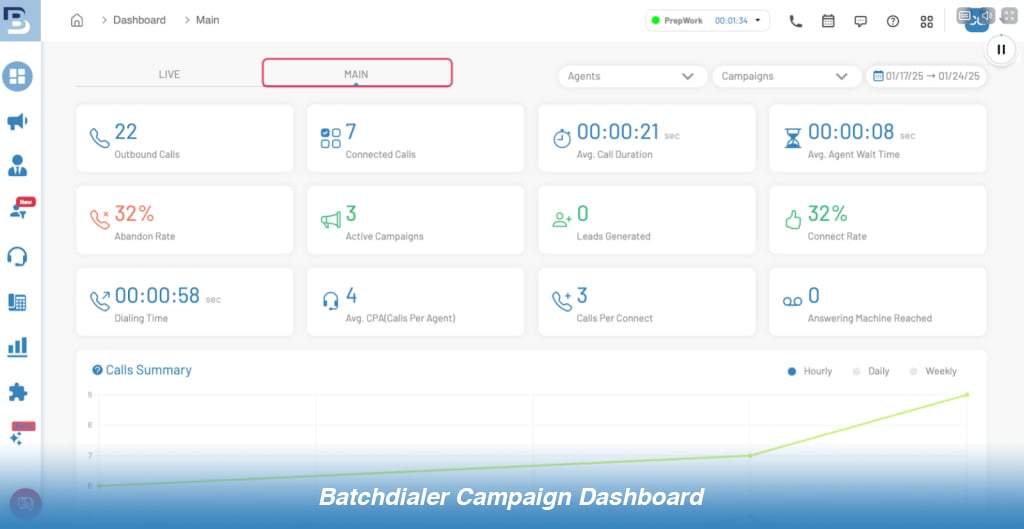Switch to the LIVE tab
Viewport: 1024px width, 529px height.
[169, 74]
